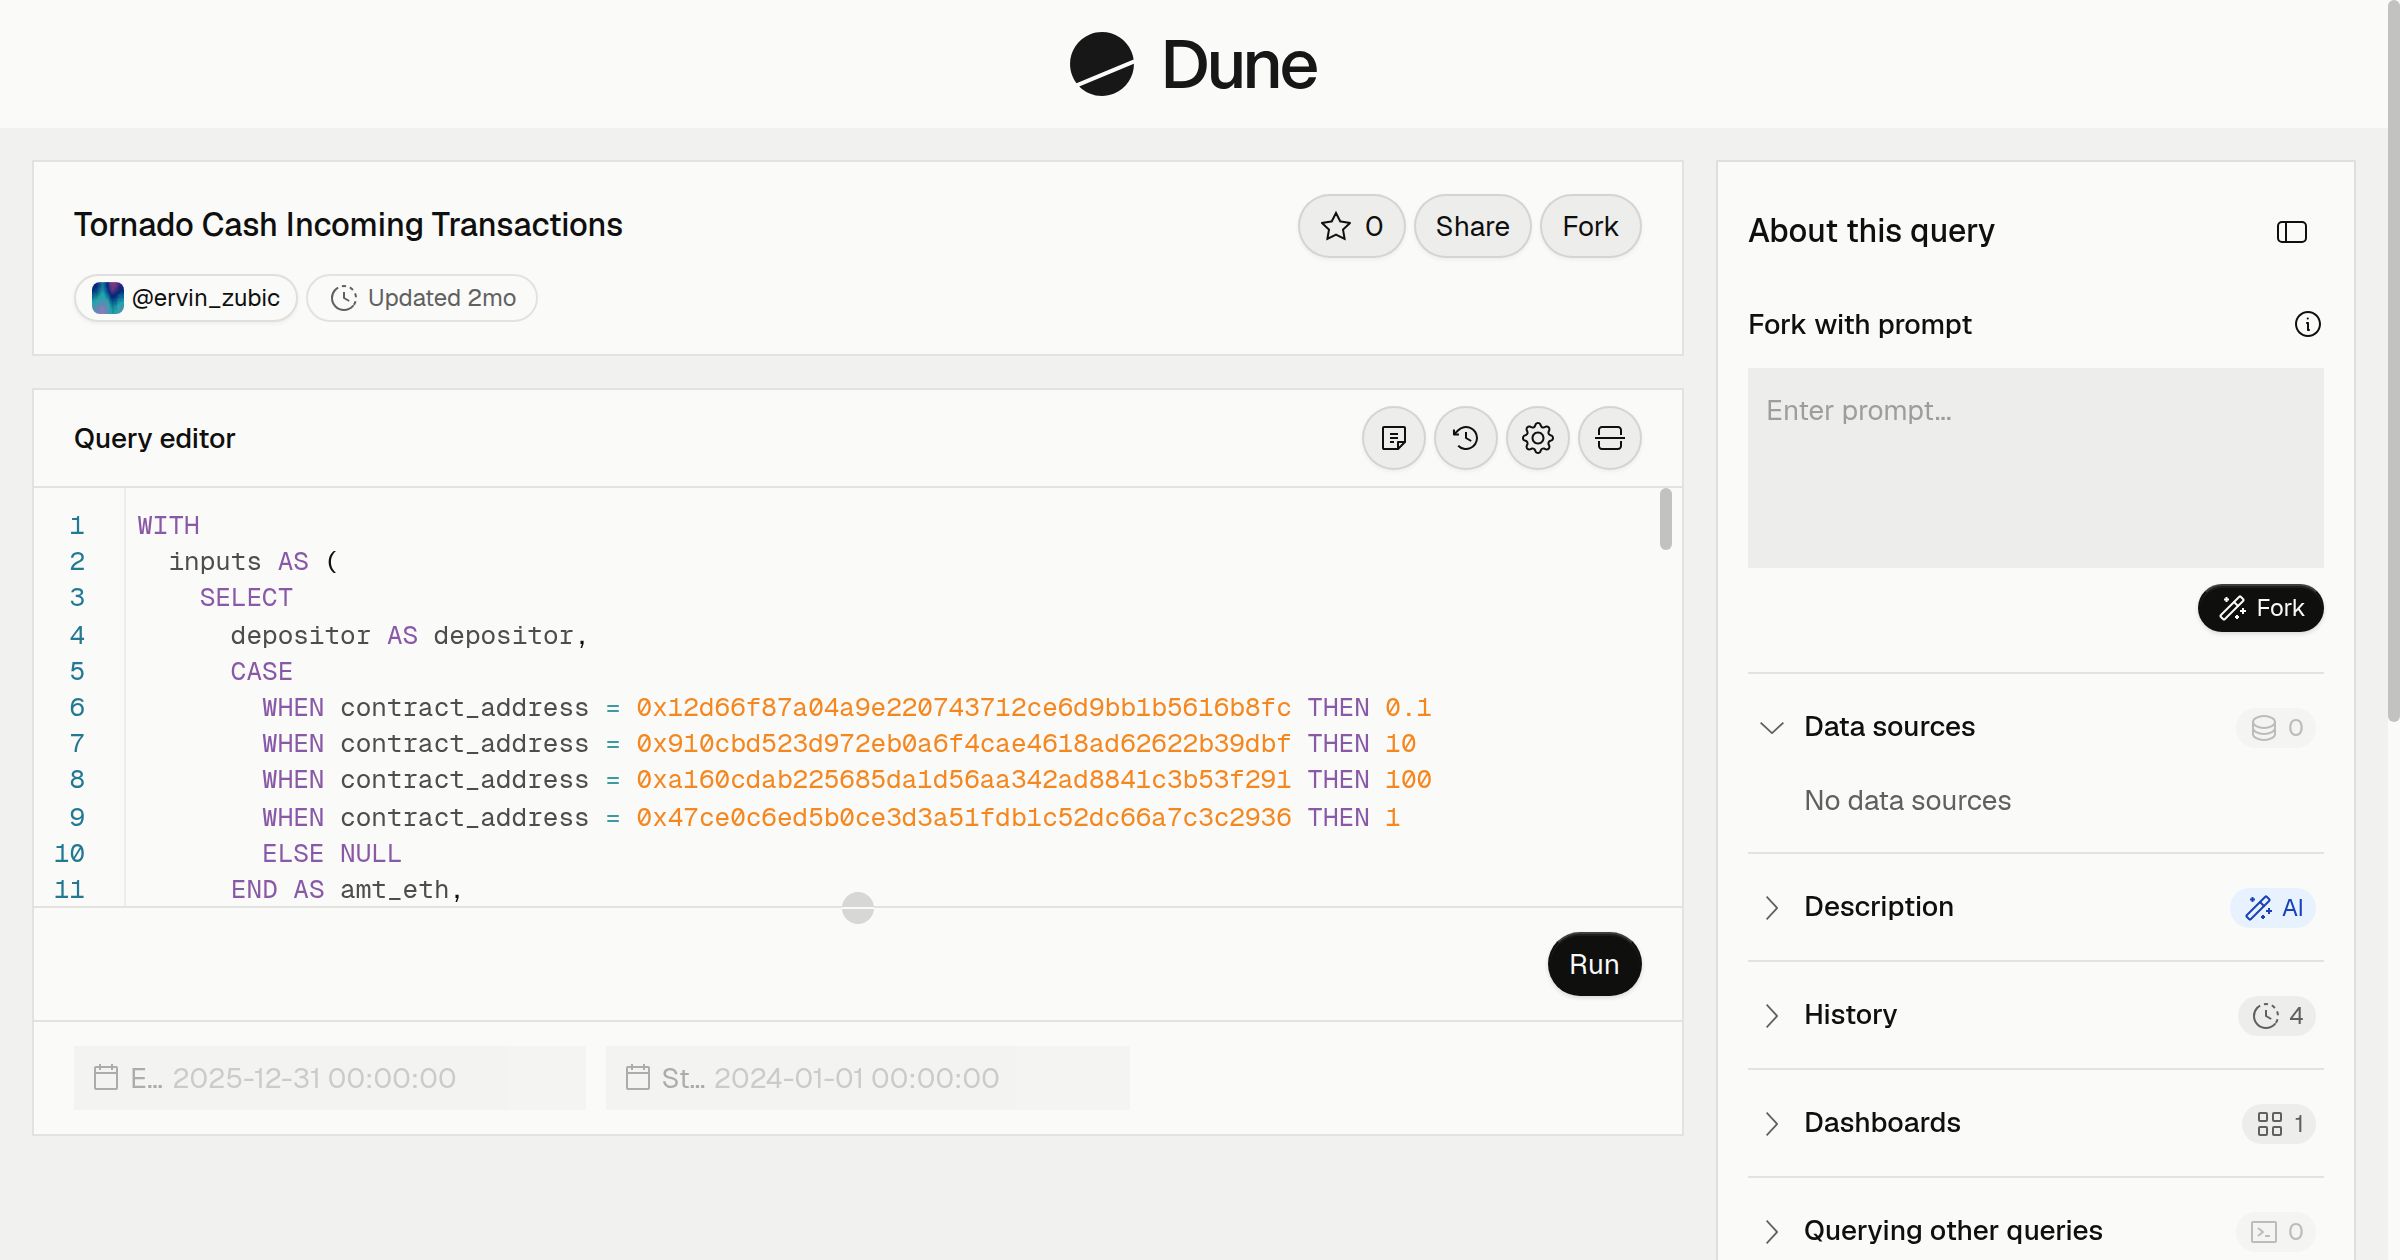
Task: Click the start date 2024-01-01 field
Action: pyautogui.click(x=868, y=1078)
